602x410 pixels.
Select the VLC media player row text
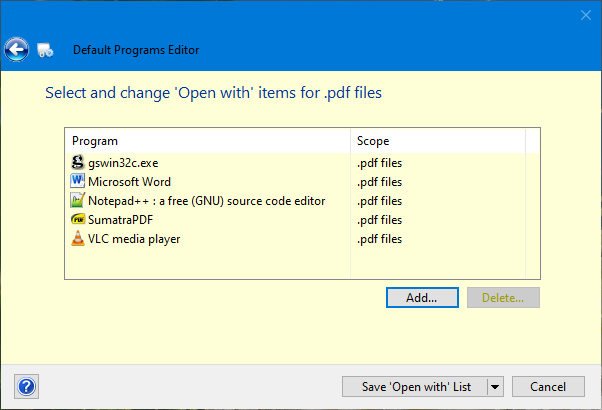134,239
